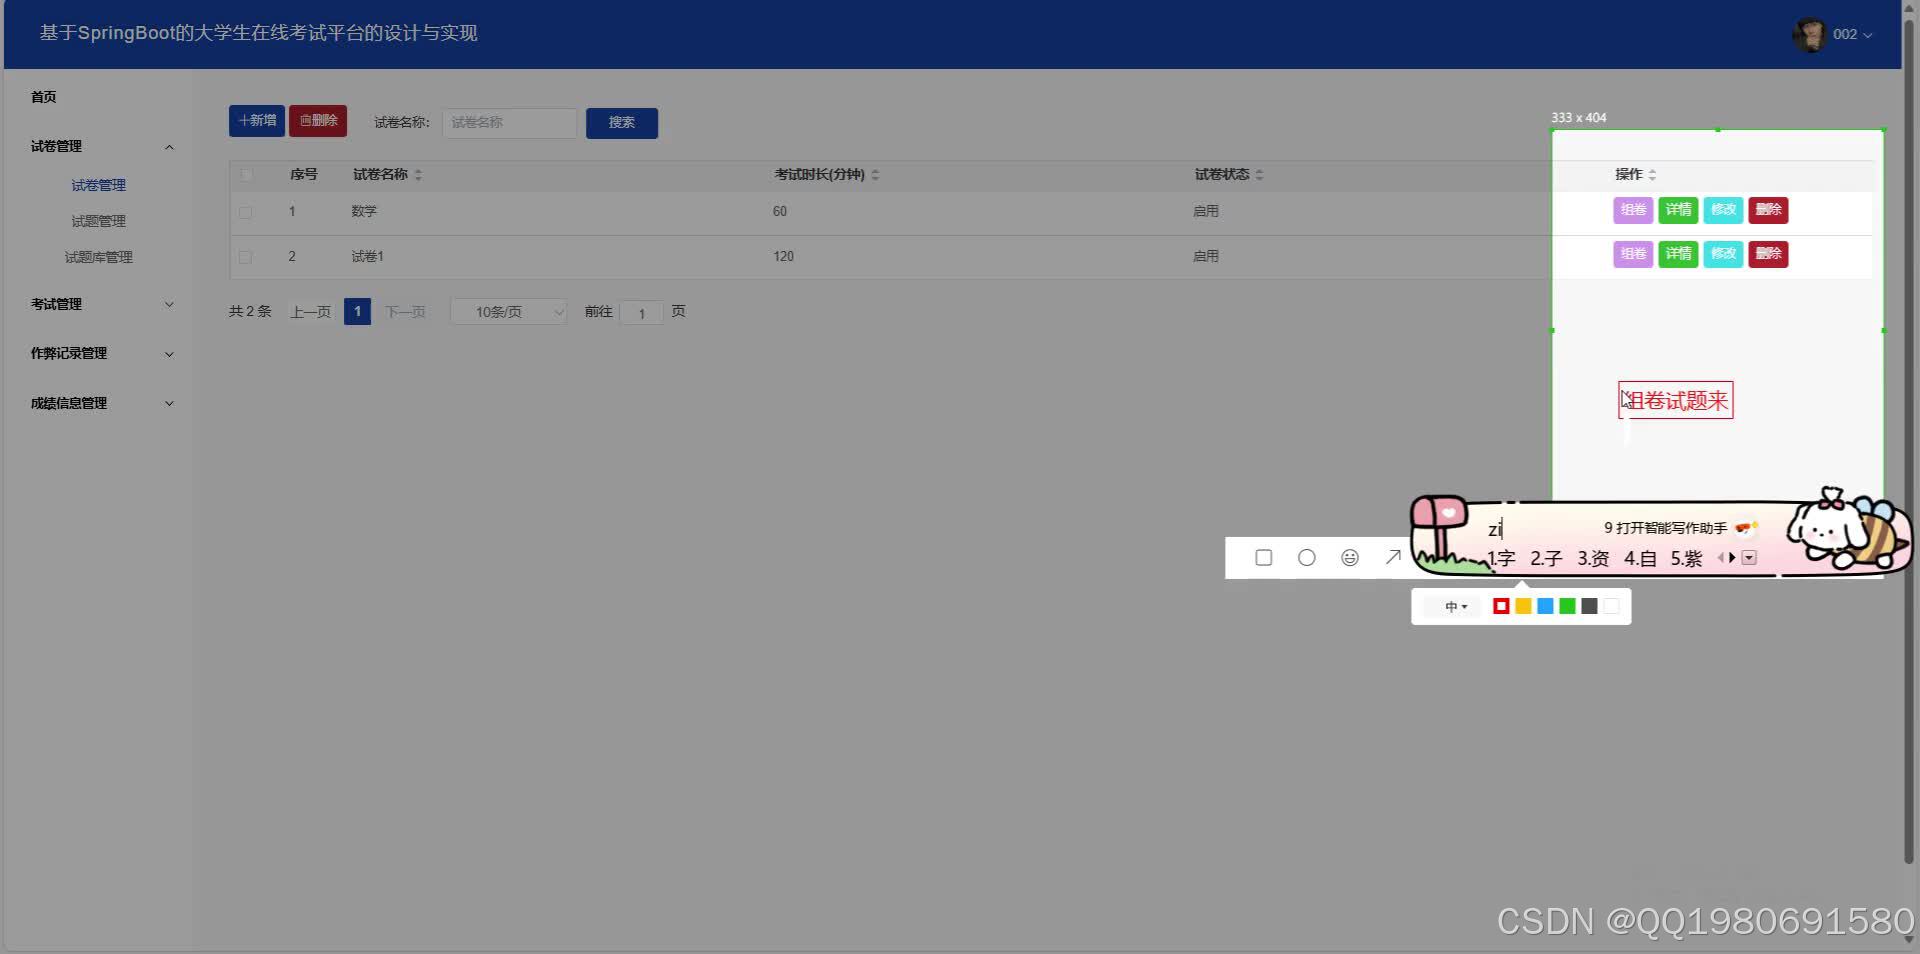Image resolution: width=1920 pixels, height=954 pixels.
Task: Check the row for 数学
Action: click(246, 212)
